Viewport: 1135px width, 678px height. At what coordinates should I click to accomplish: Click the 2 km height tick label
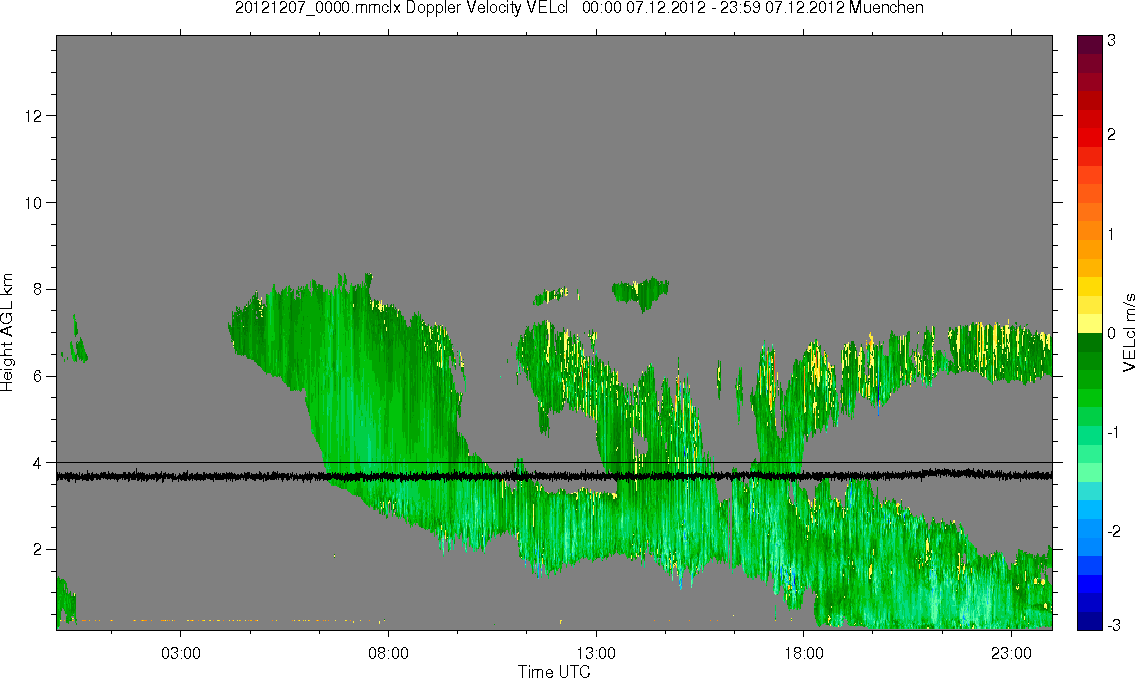(38, 550)
